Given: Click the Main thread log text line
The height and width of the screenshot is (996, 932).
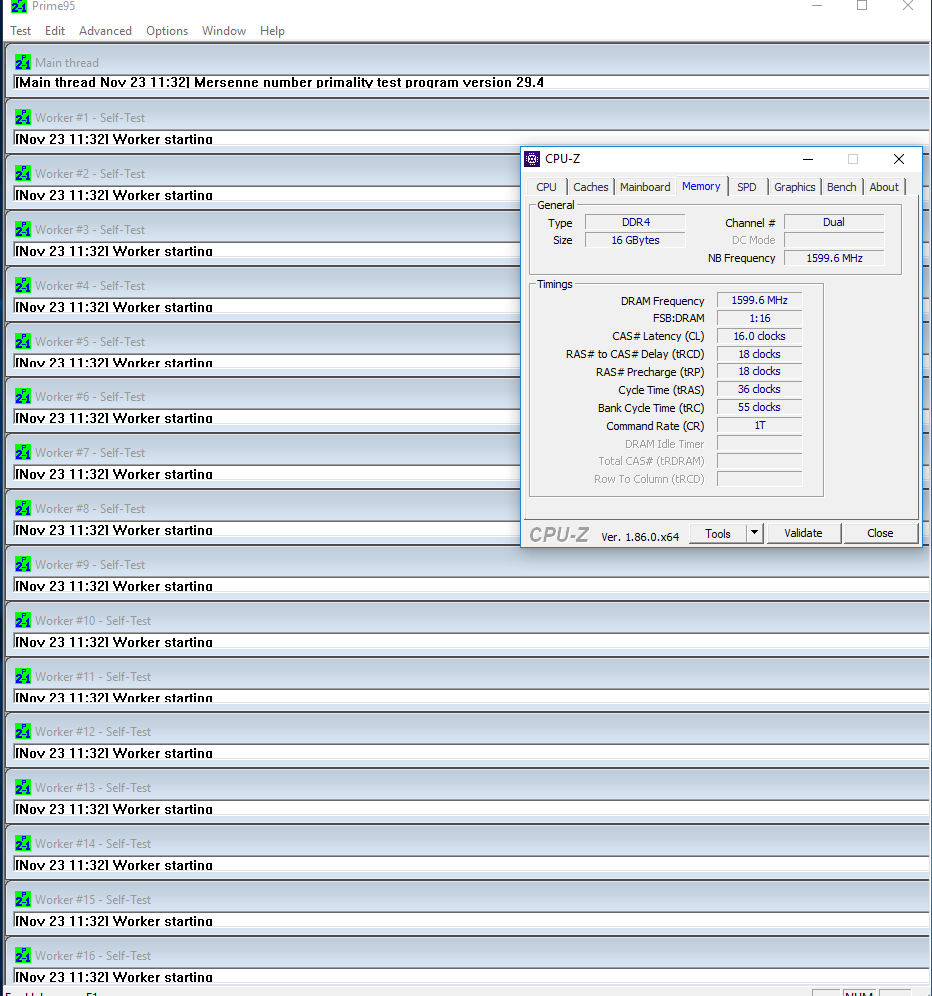Looking at the screenshot, I should (280, 82).
